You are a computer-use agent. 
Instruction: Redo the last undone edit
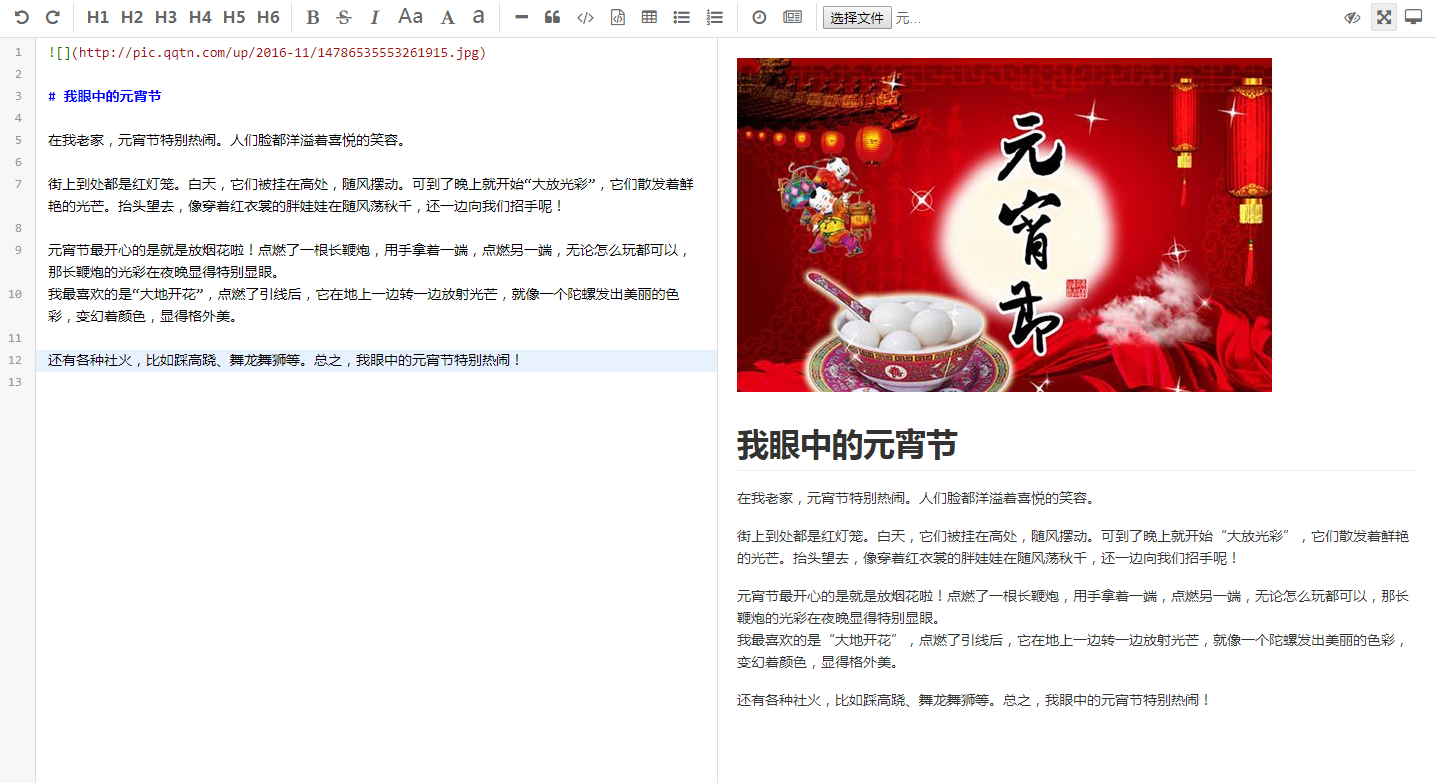coord(53,17)
